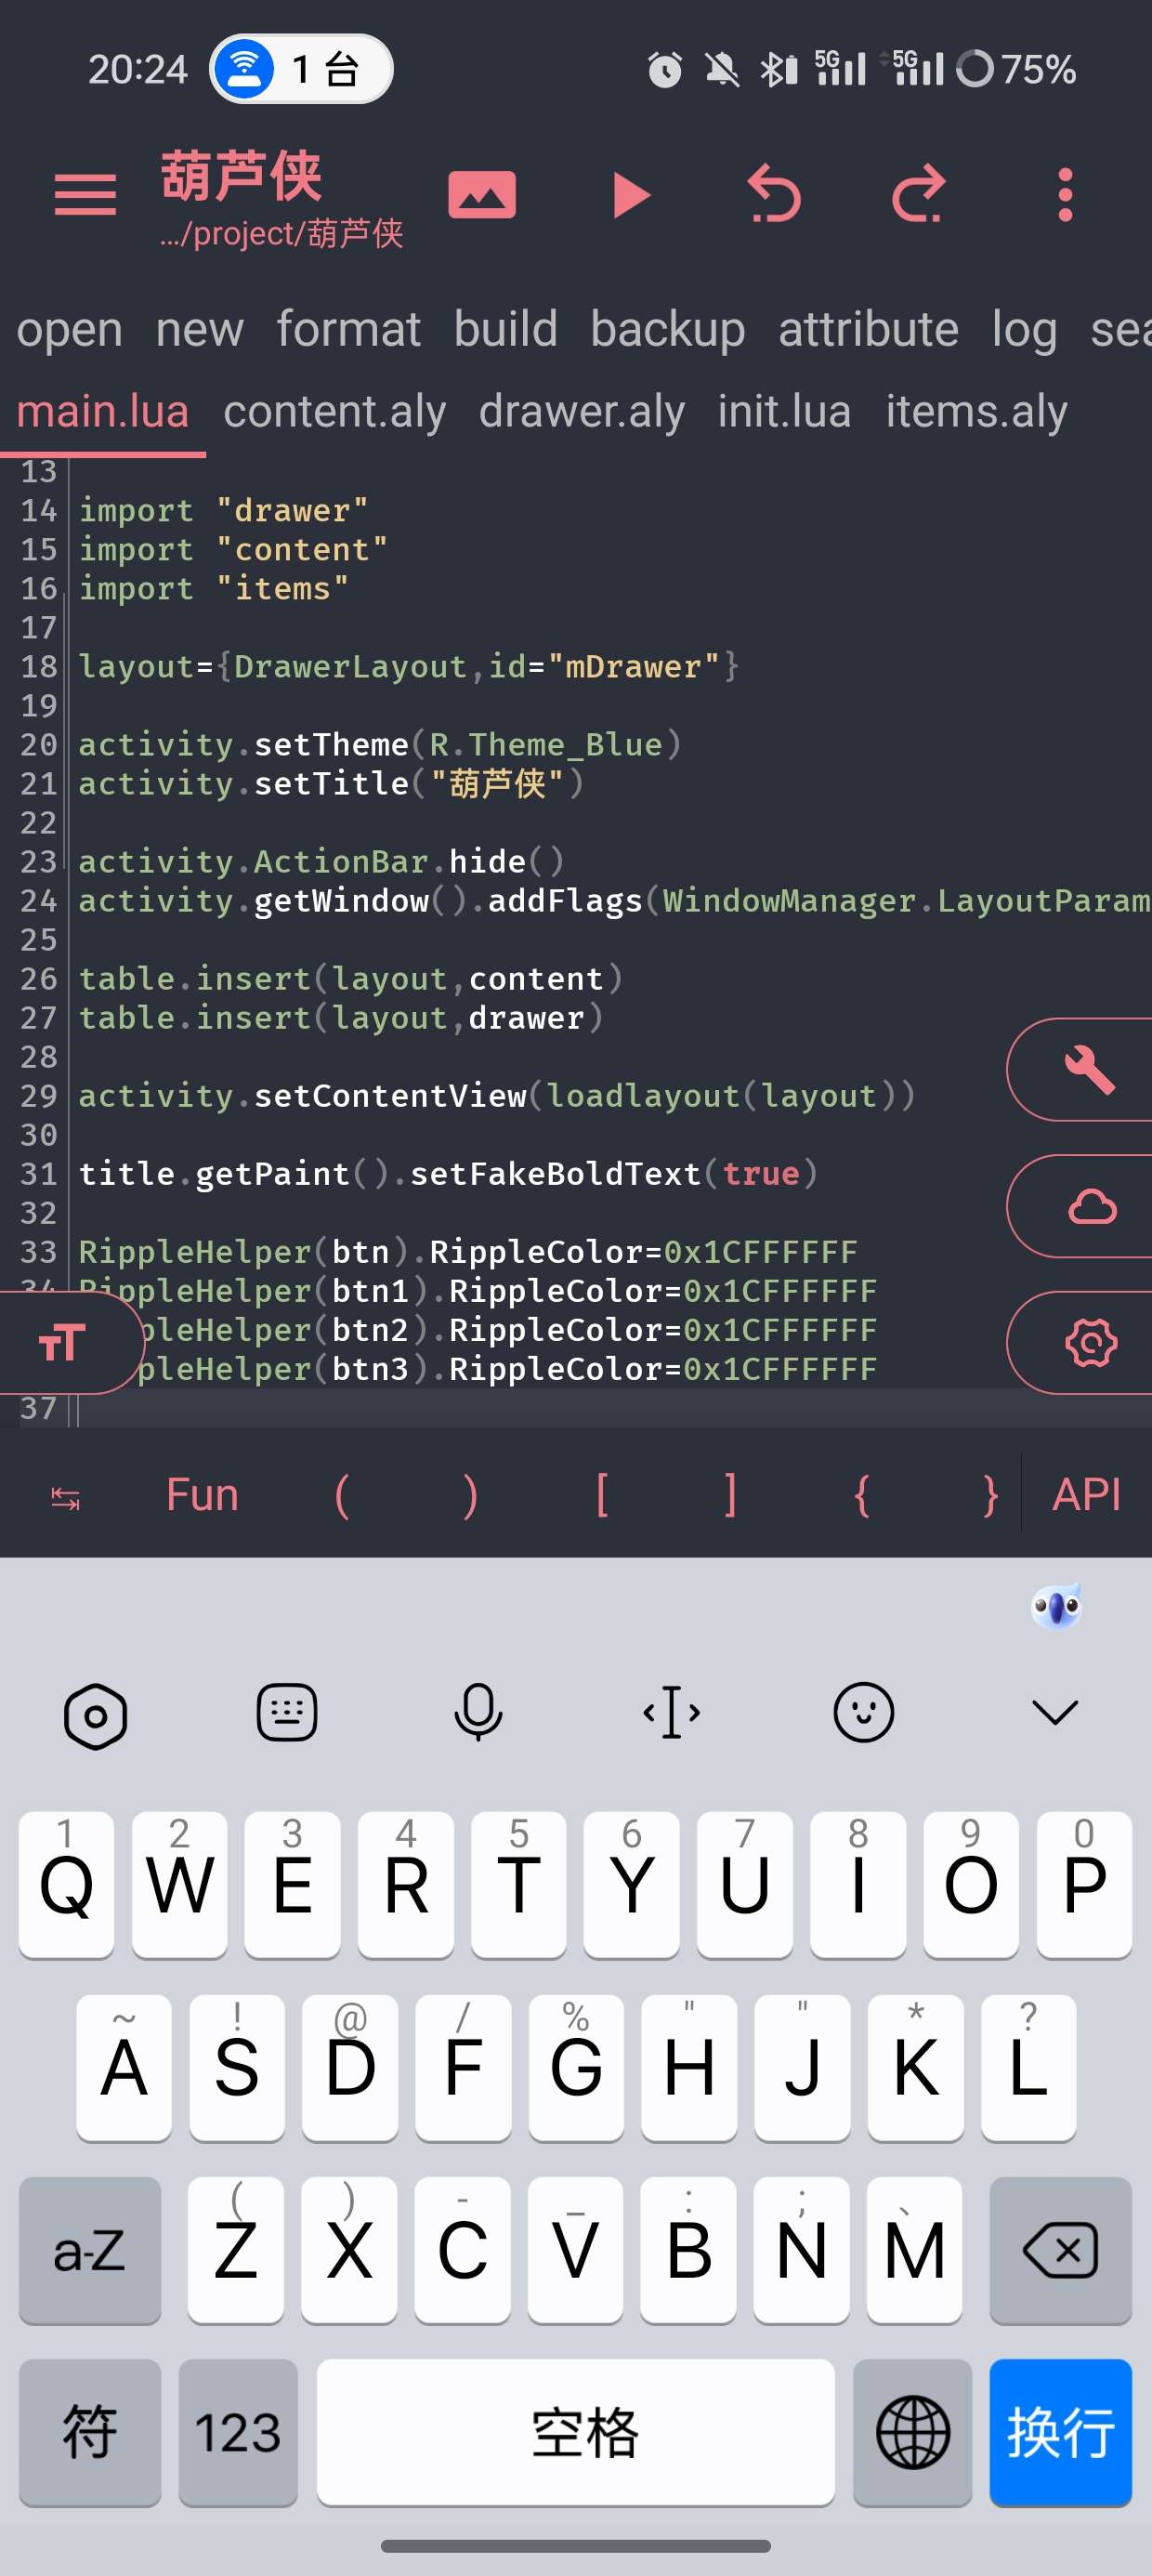Viewport: 1152px width, 2576px height.
Task: Tap the settings gear floating button
Action: pyautogui.click(x=1080, y=1342)
